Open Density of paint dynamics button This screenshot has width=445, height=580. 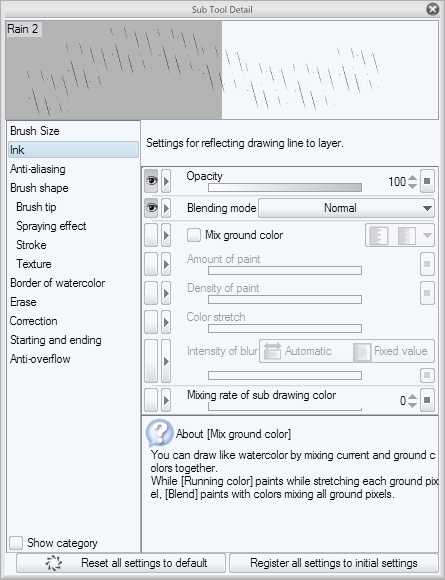point(427,293)
